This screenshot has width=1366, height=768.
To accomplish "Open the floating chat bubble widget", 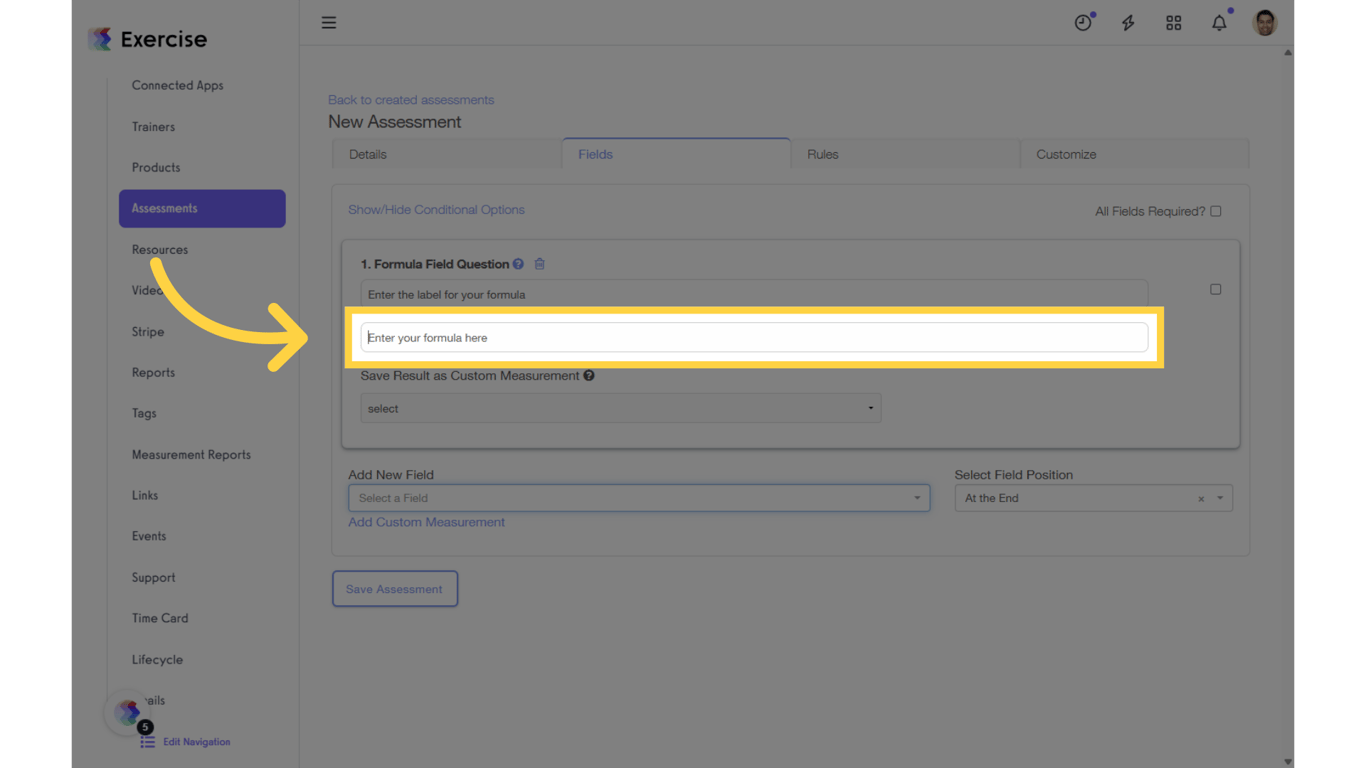I will [128, 712].
